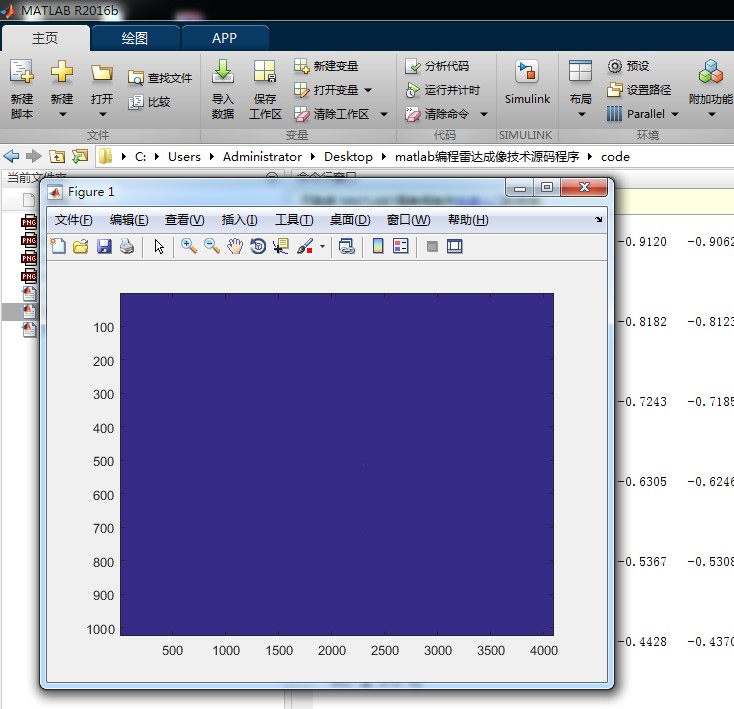Click Print Figure icon

(127, 246)
